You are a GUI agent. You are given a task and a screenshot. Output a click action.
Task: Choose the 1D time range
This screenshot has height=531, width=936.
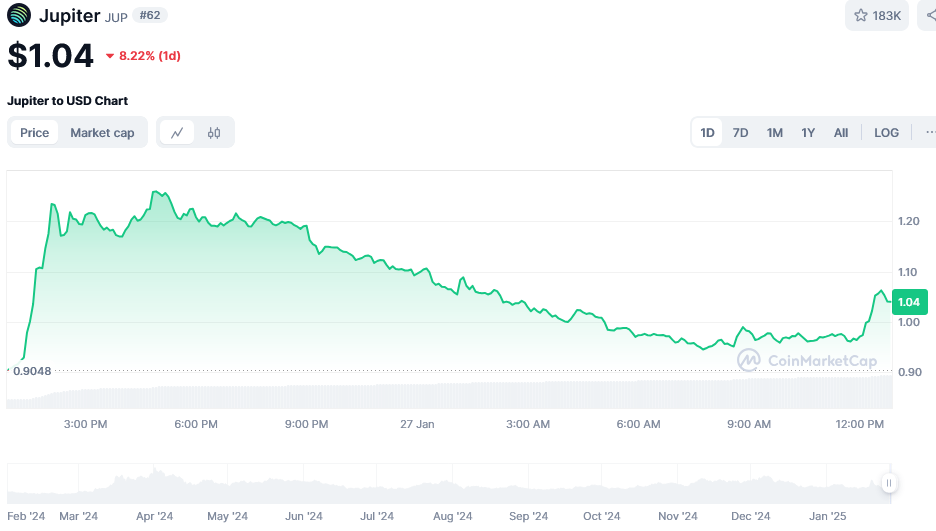[x=707, y=132]
